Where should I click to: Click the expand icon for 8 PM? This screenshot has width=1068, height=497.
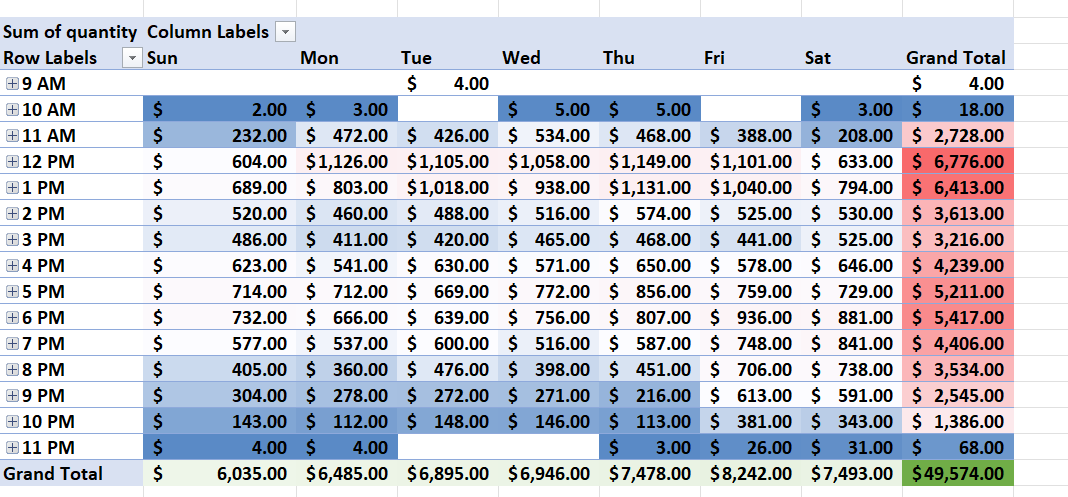point(12,370)
